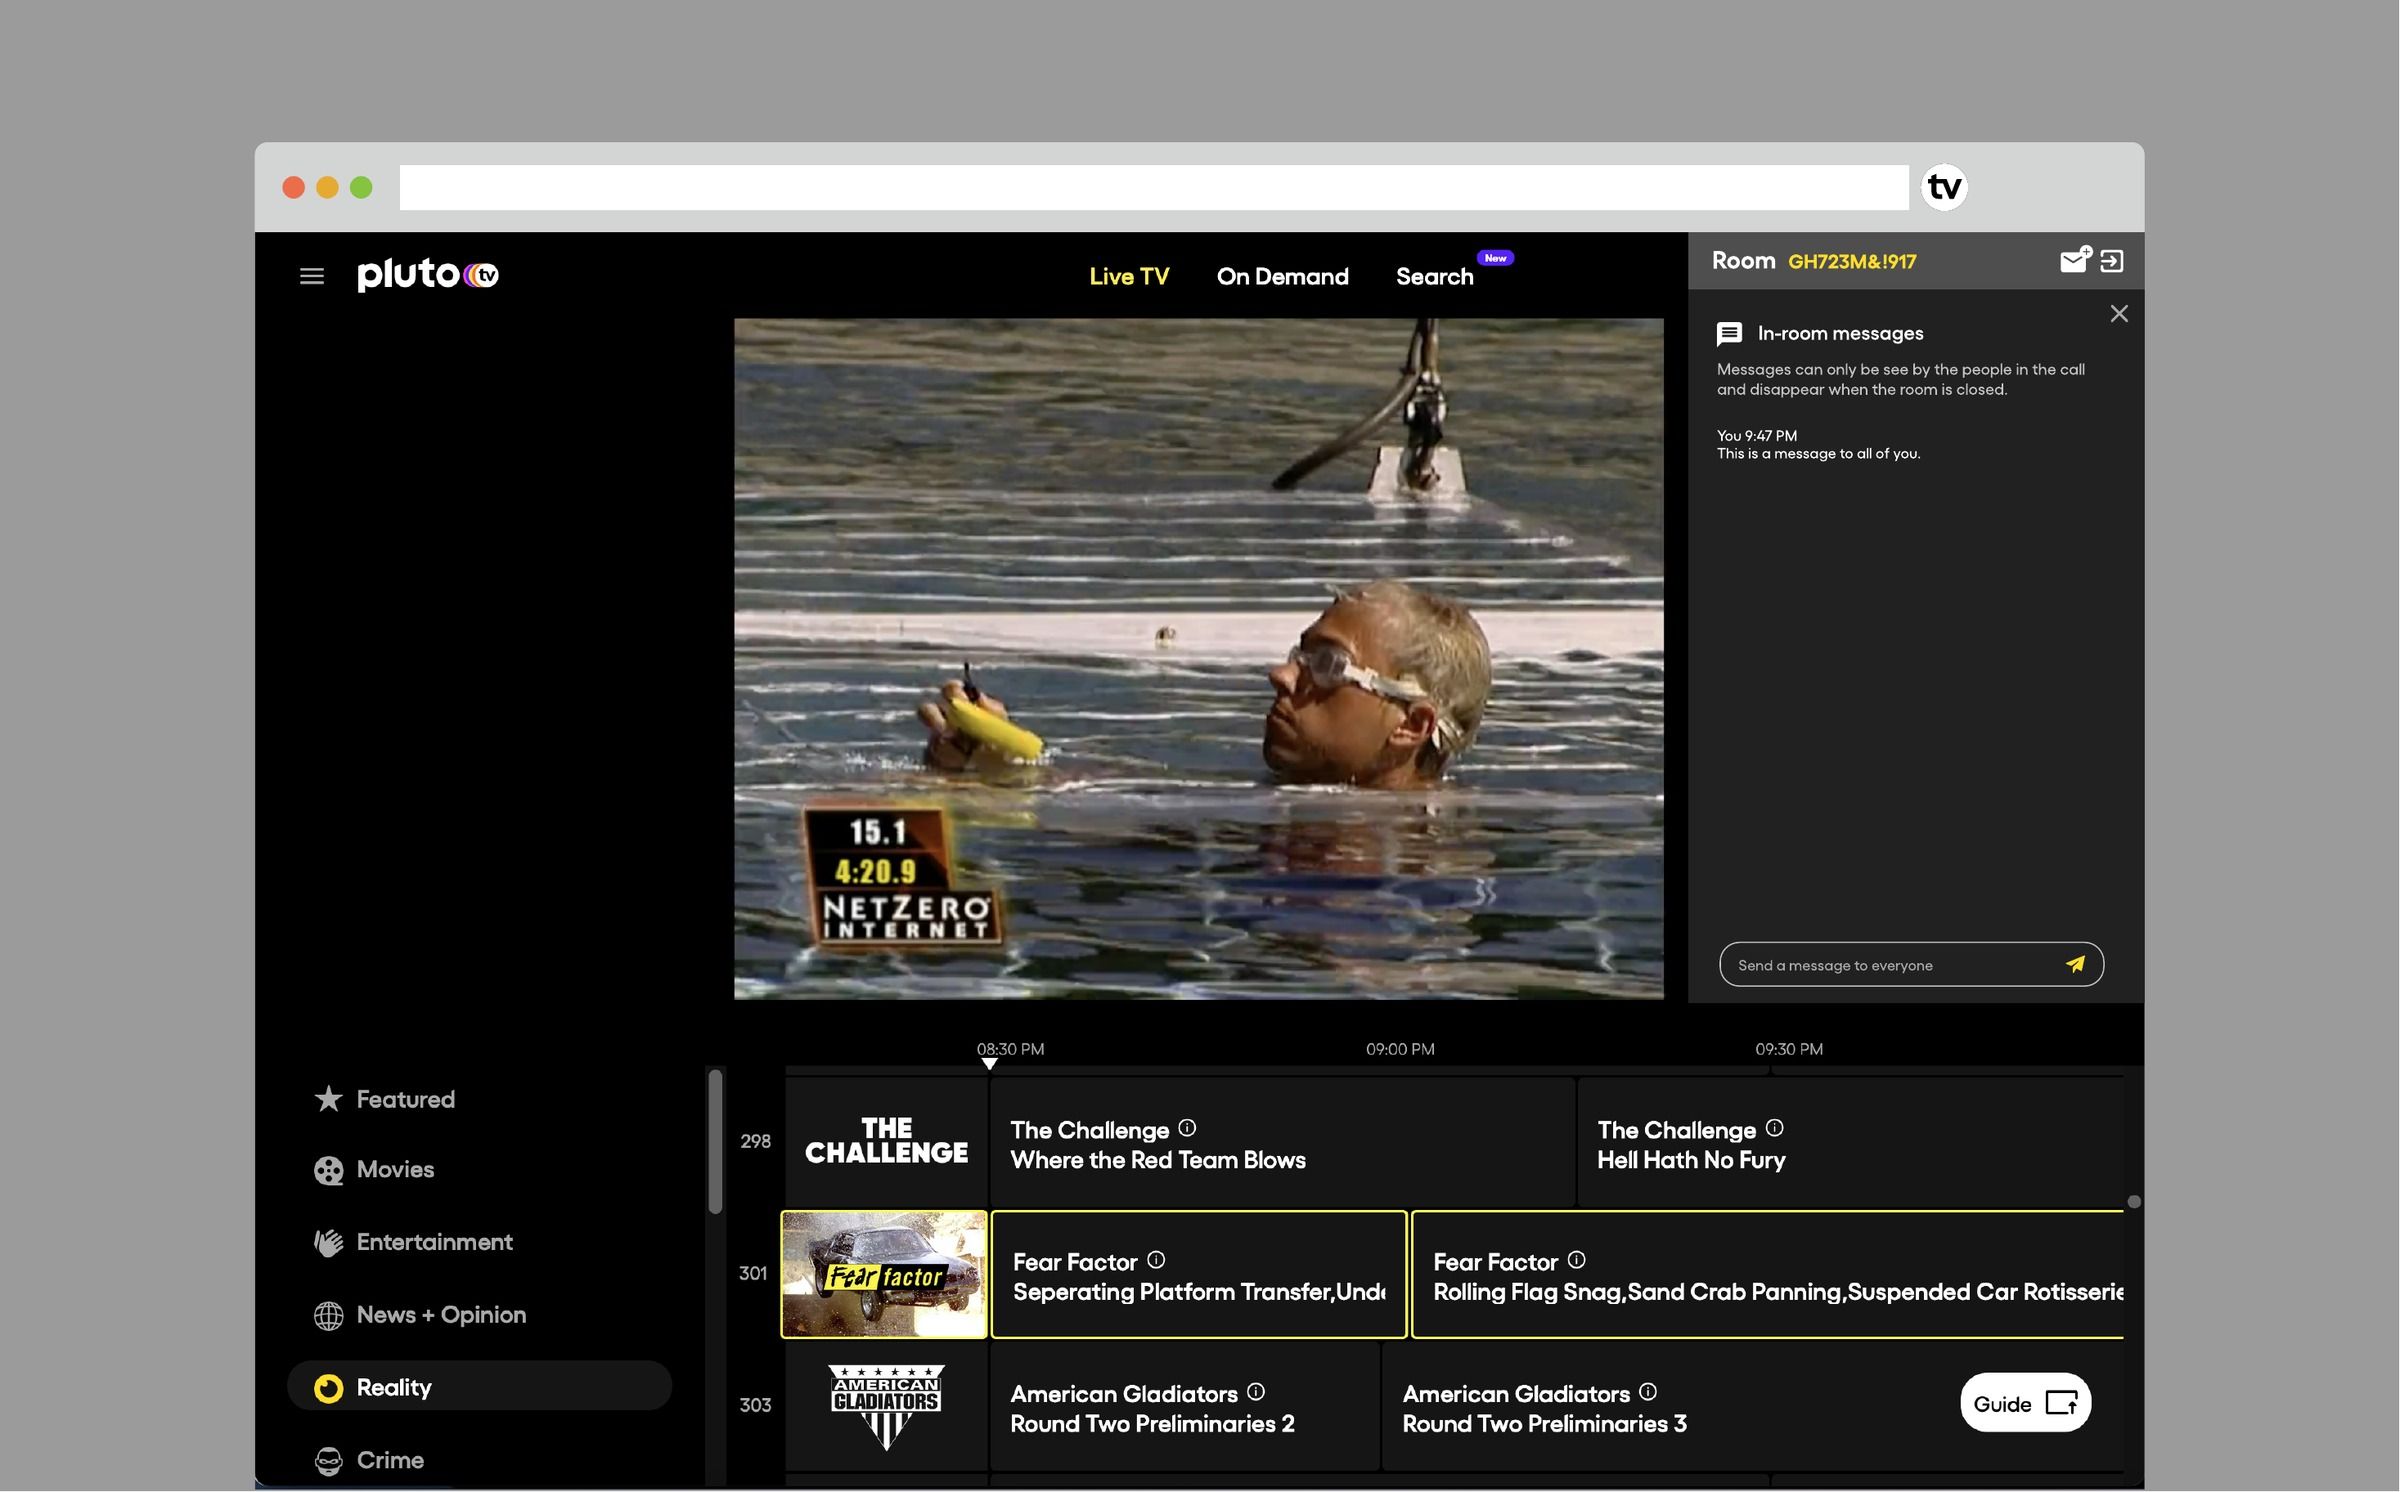2400x1492 pixels.
Task: Open info for American Gladiators Round Two Preliminaries 2
Action: [x=1256, y=1392]
